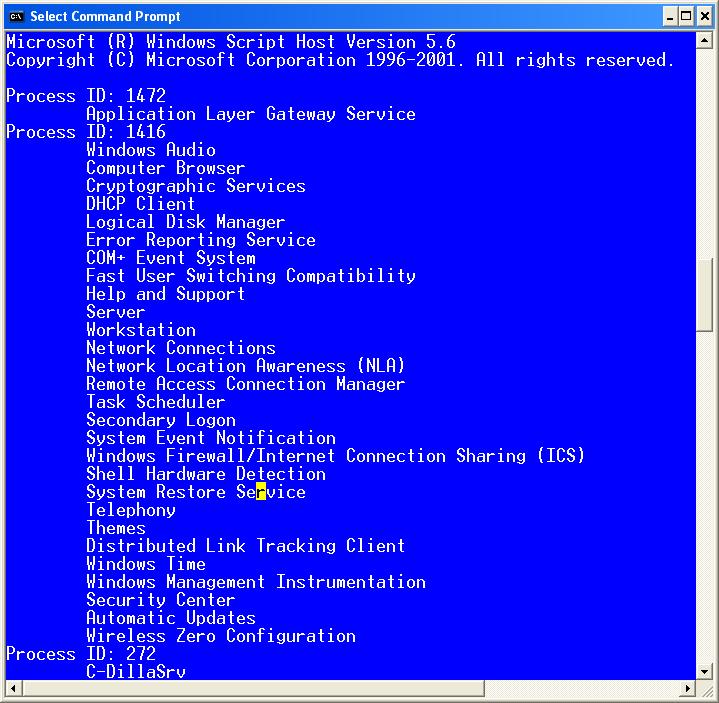The image size is (719, 703).
Task: Click the Microsoft Corporation copyright line
Action: 341,60
